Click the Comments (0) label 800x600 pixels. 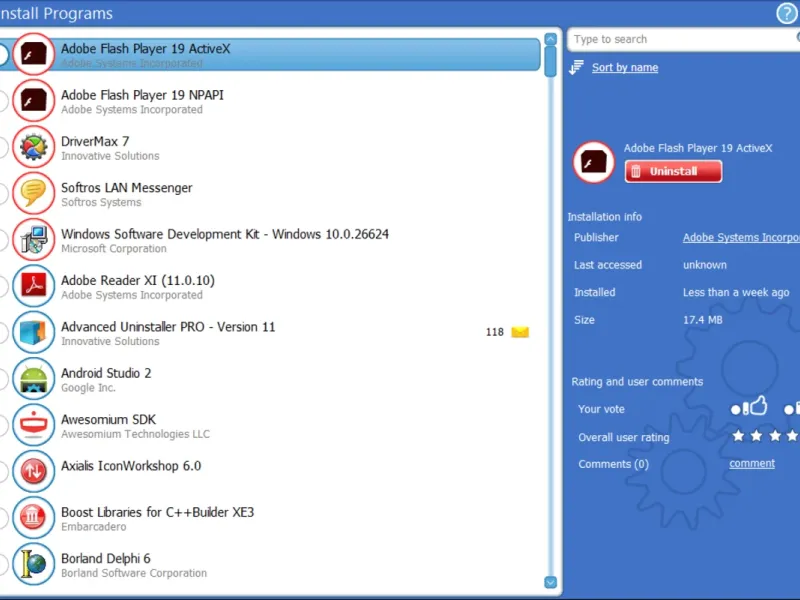click(613, 464)
